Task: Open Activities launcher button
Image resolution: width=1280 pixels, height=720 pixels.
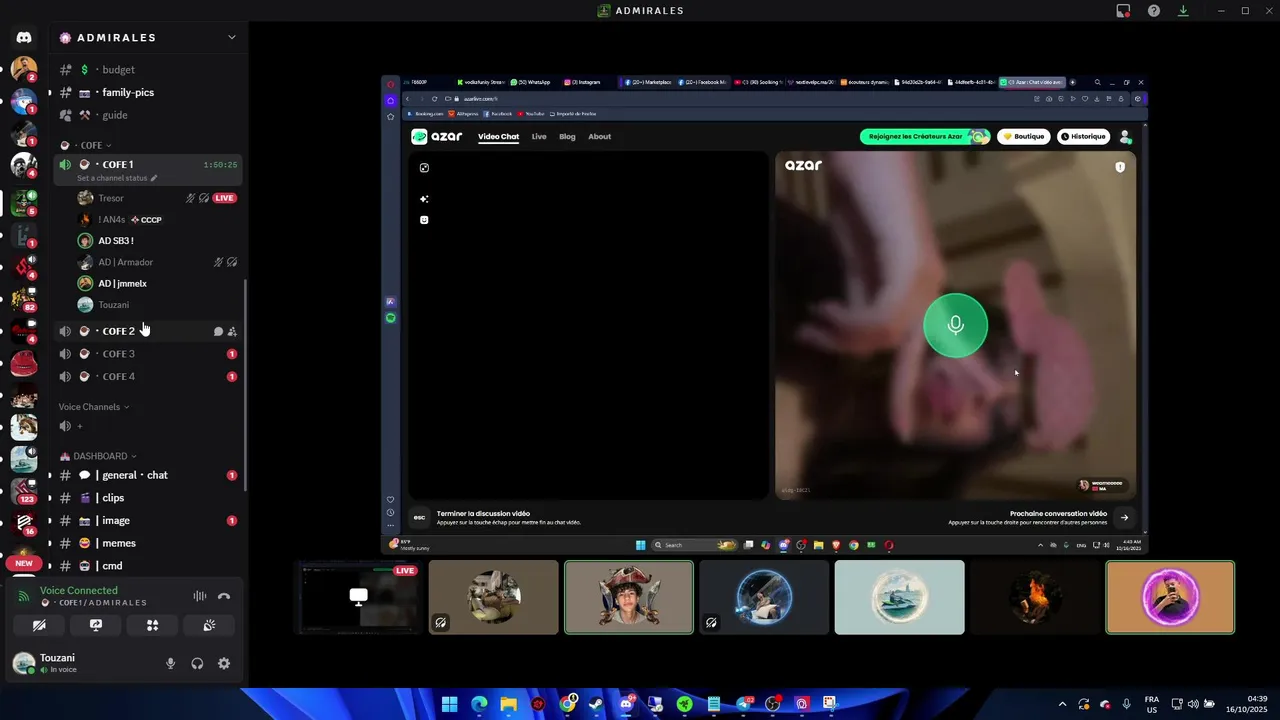Action: [x=153, y=625]
